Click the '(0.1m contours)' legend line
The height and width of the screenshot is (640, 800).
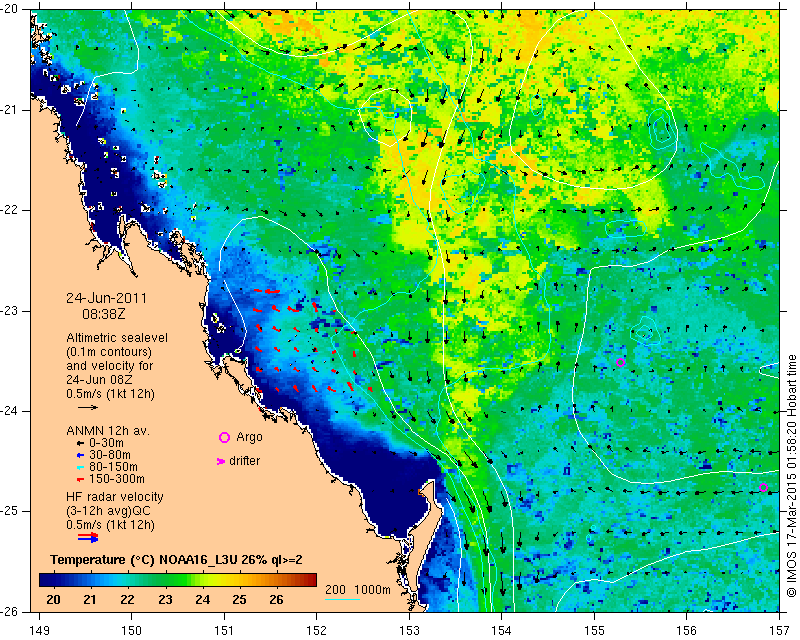tap(109, 352)
